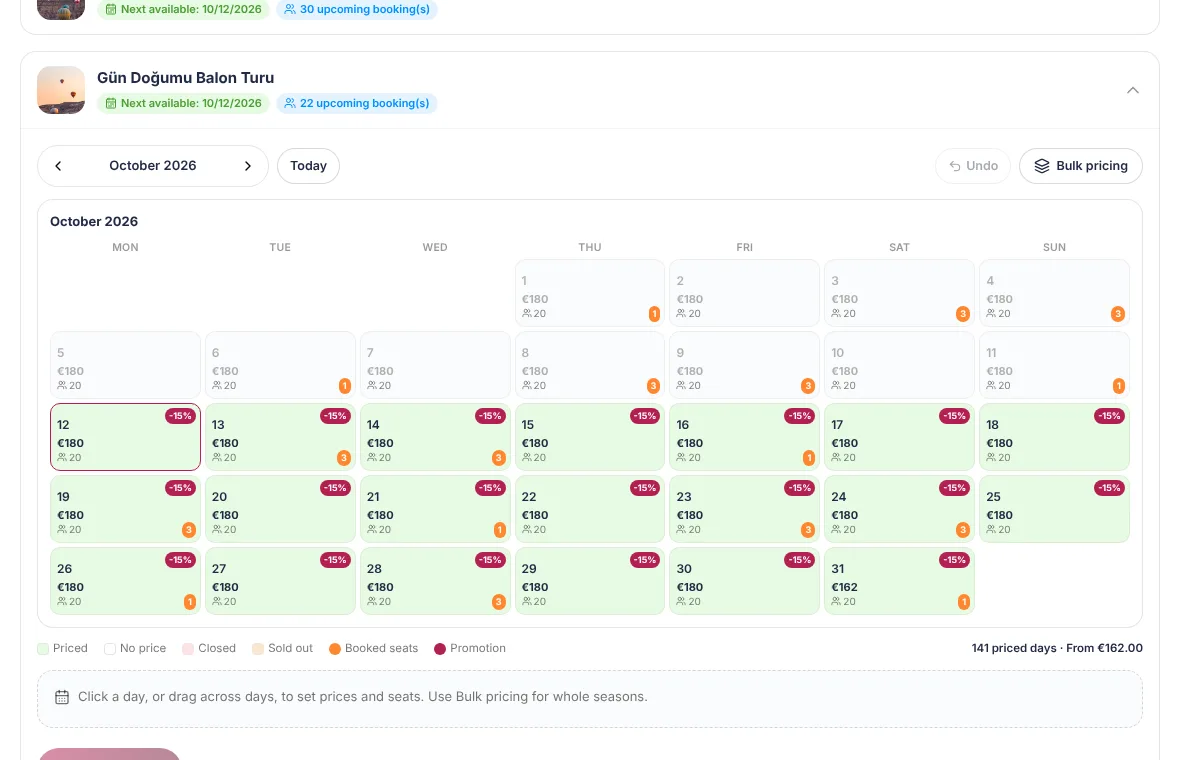Viewport: 1180px width, 760px height.
Task: Click the -15% promo badge on October 25
Action: [1110, 488]
